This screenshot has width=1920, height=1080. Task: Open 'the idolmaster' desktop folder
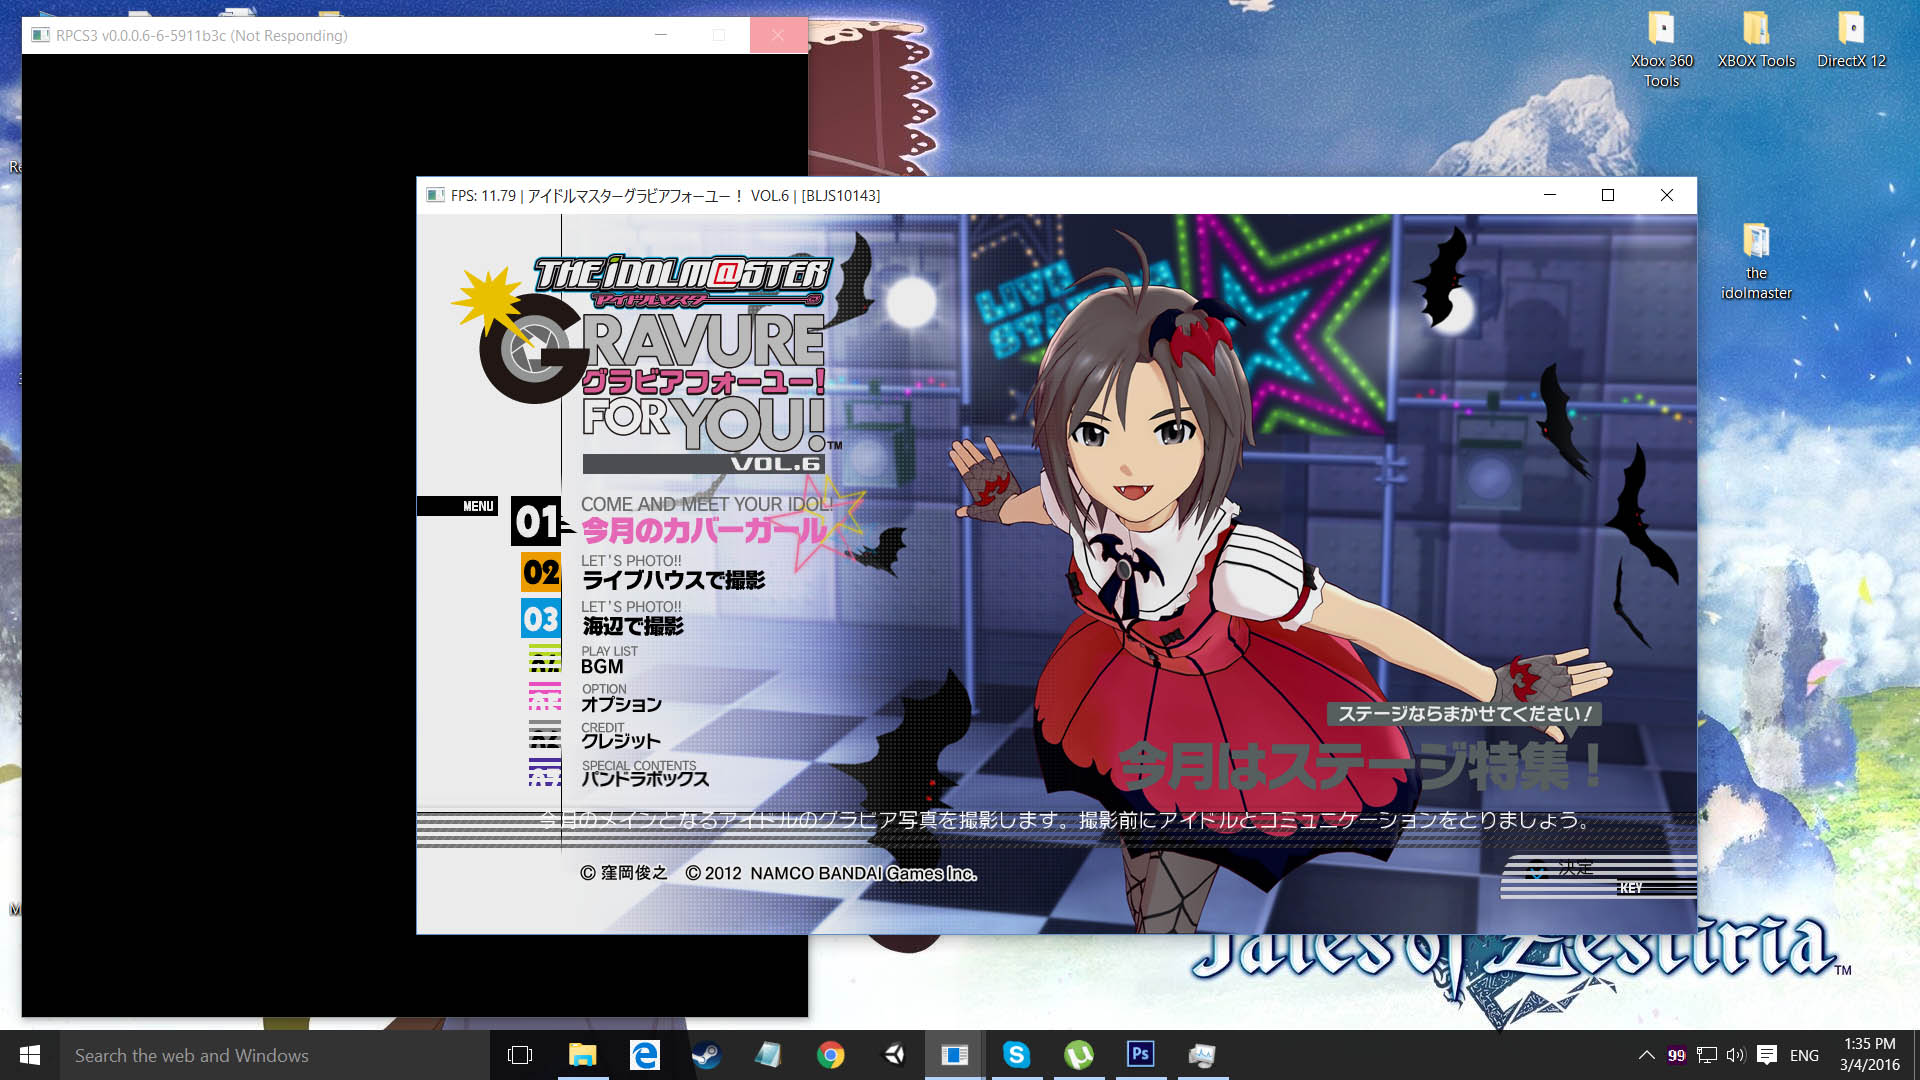[x=1756, y=261]
